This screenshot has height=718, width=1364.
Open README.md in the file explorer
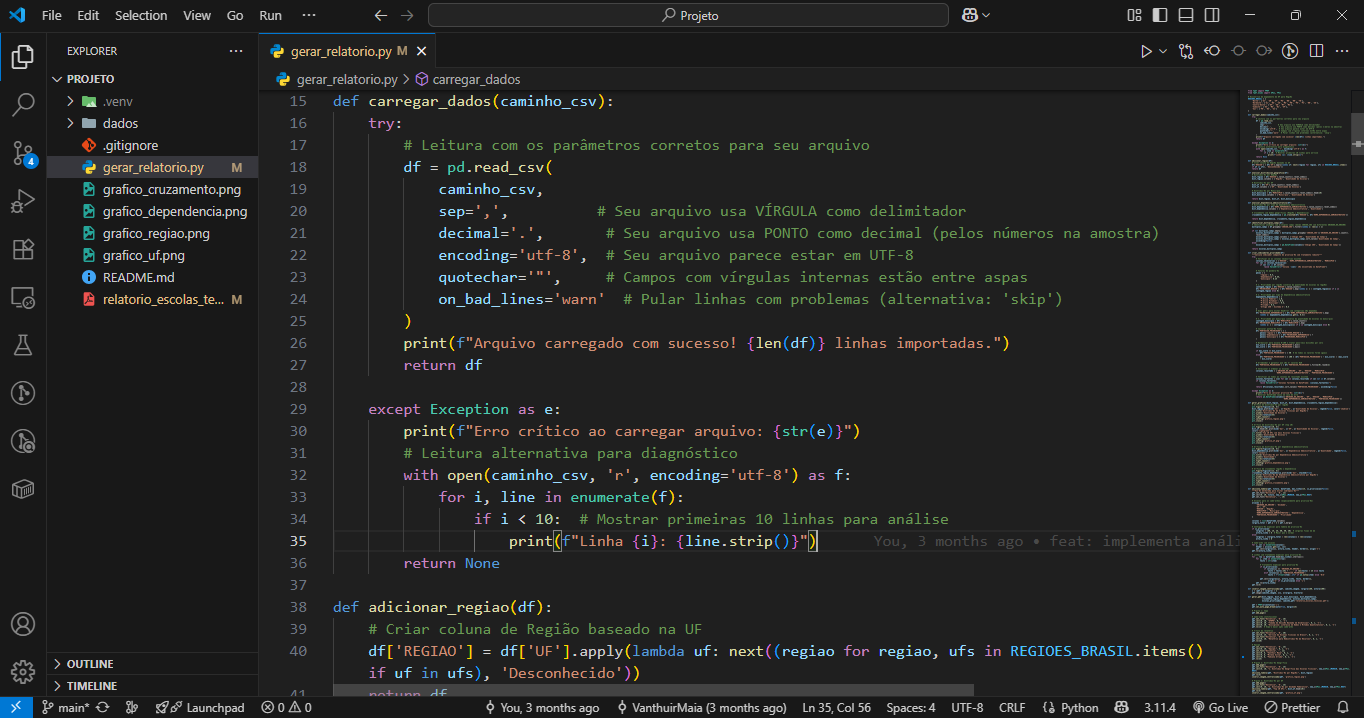[x=138, y=277]
